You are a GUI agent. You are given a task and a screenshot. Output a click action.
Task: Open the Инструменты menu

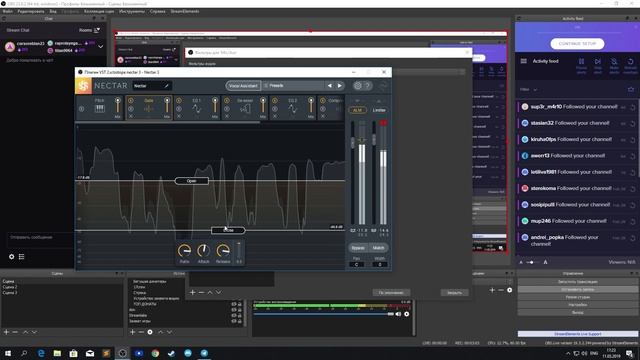[132, 11]
